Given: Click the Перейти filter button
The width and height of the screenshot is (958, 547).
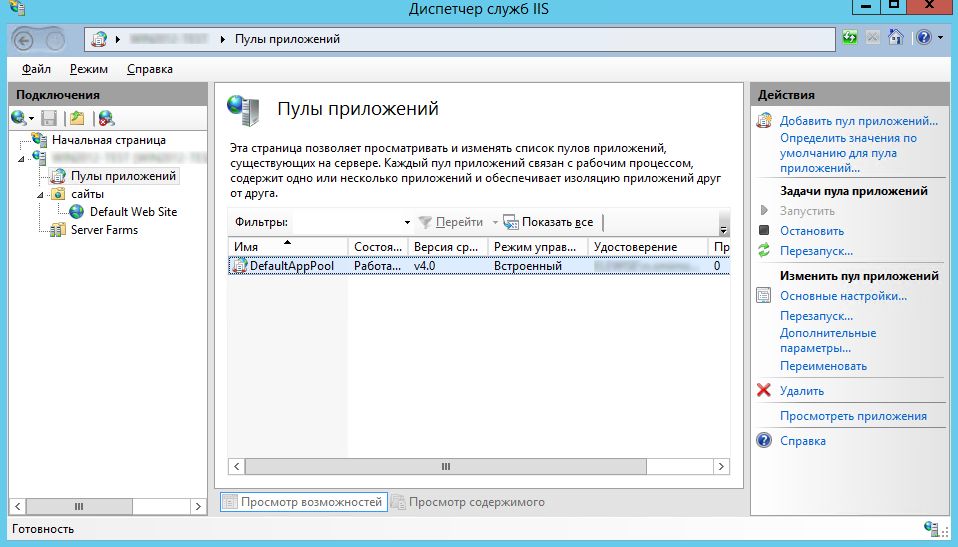Looking at the screenshot, I should pyautogui.click(x=451, y=222).
